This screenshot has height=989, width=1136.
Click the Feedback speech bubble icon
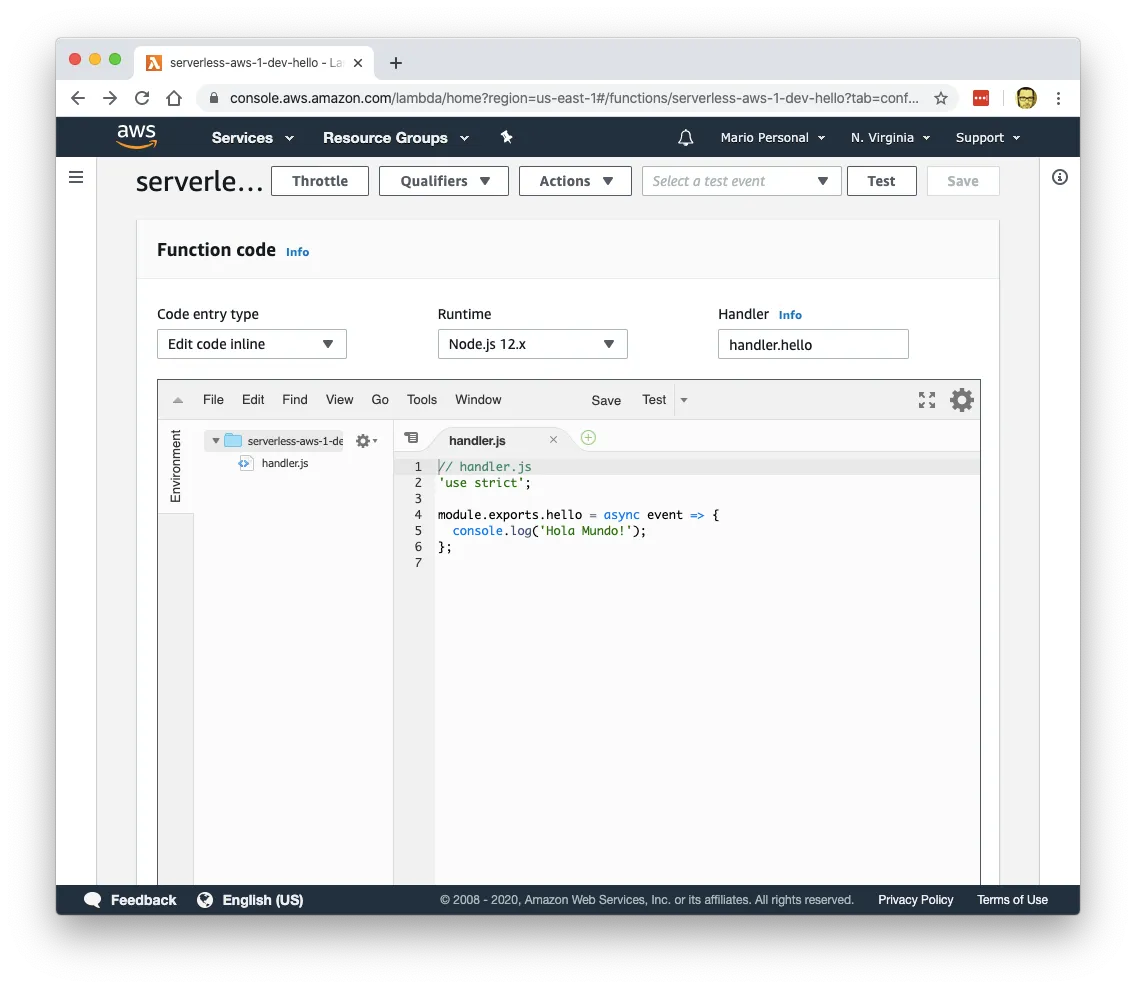pyautogui.click(x=93, y=900)
